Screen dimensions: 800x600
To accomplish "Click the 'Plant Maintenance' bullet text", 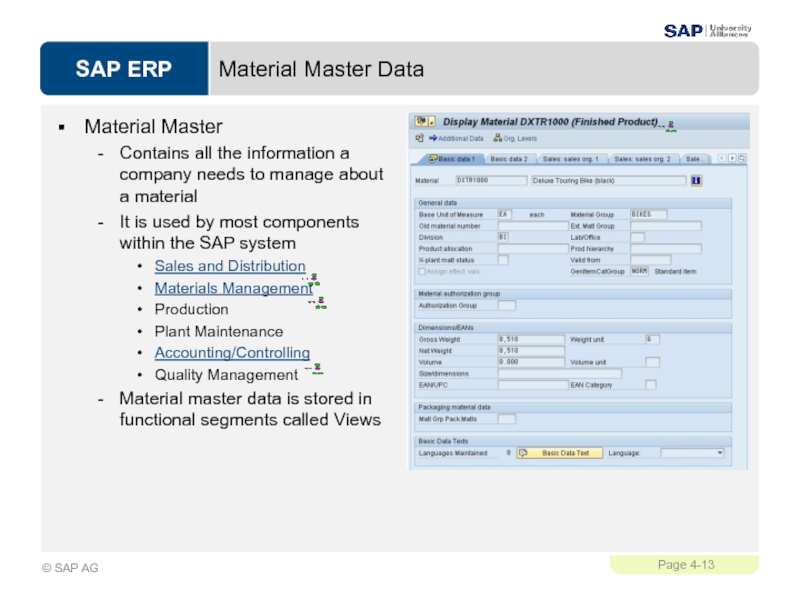I will coord(219,332).
